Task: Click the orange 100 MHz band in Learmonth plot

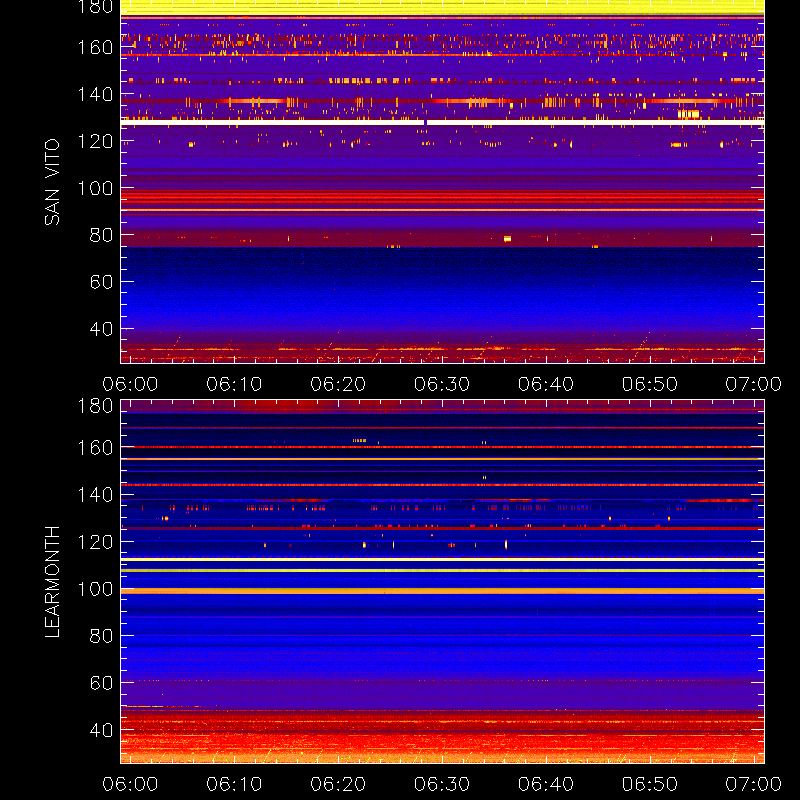Action: point(442,591)
